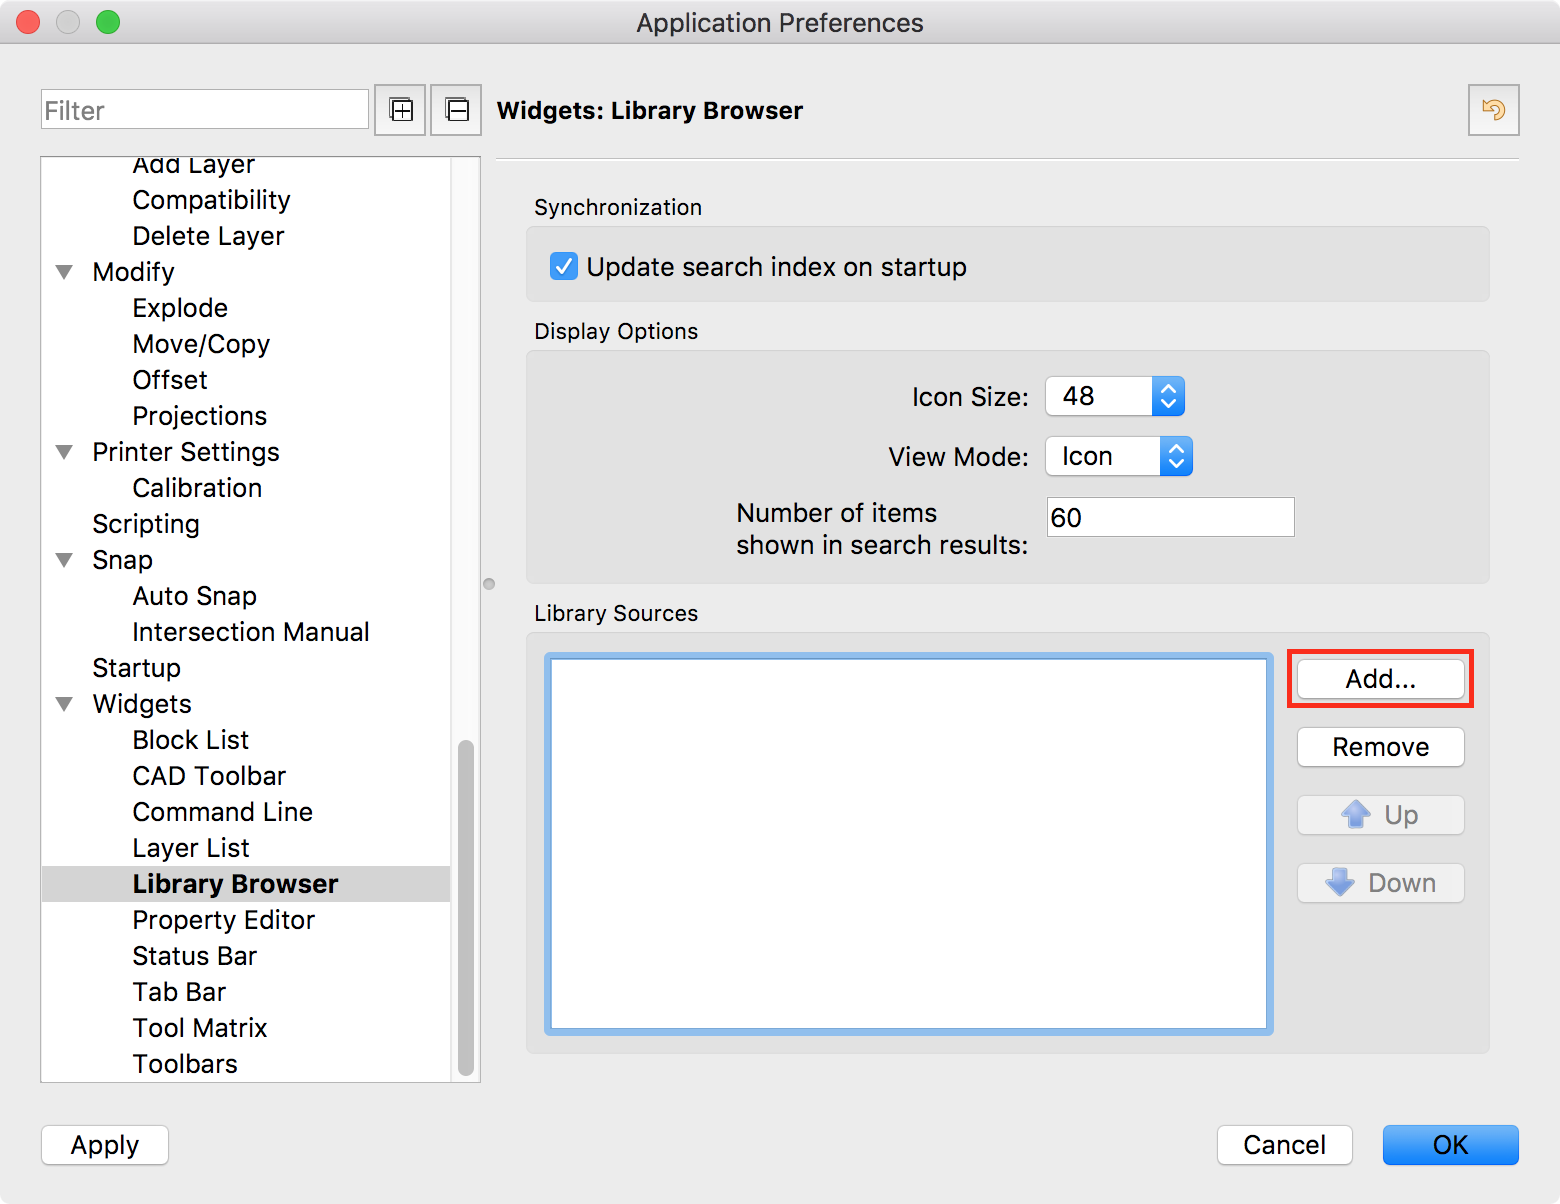Open the View Mode dropdown

(1118, 456)
